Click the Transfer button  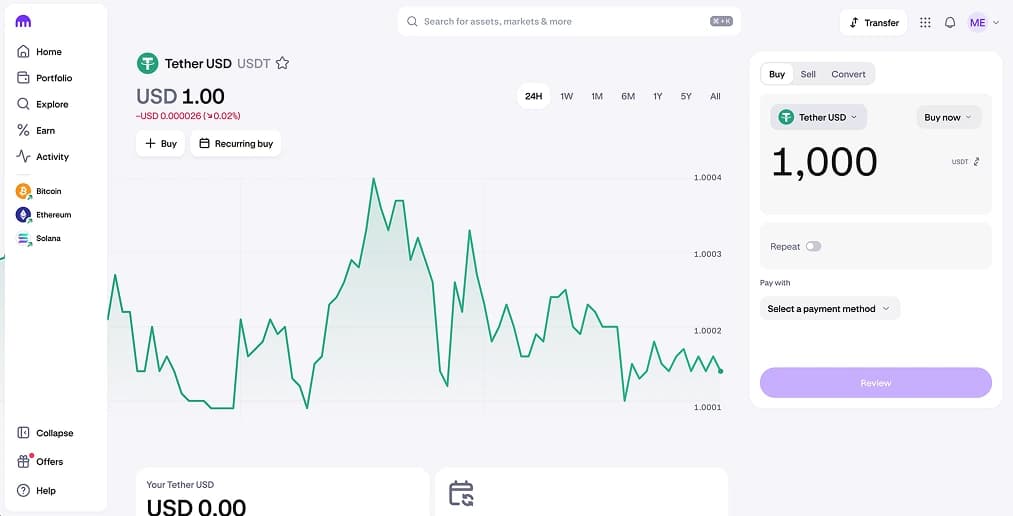pos(873,23)
